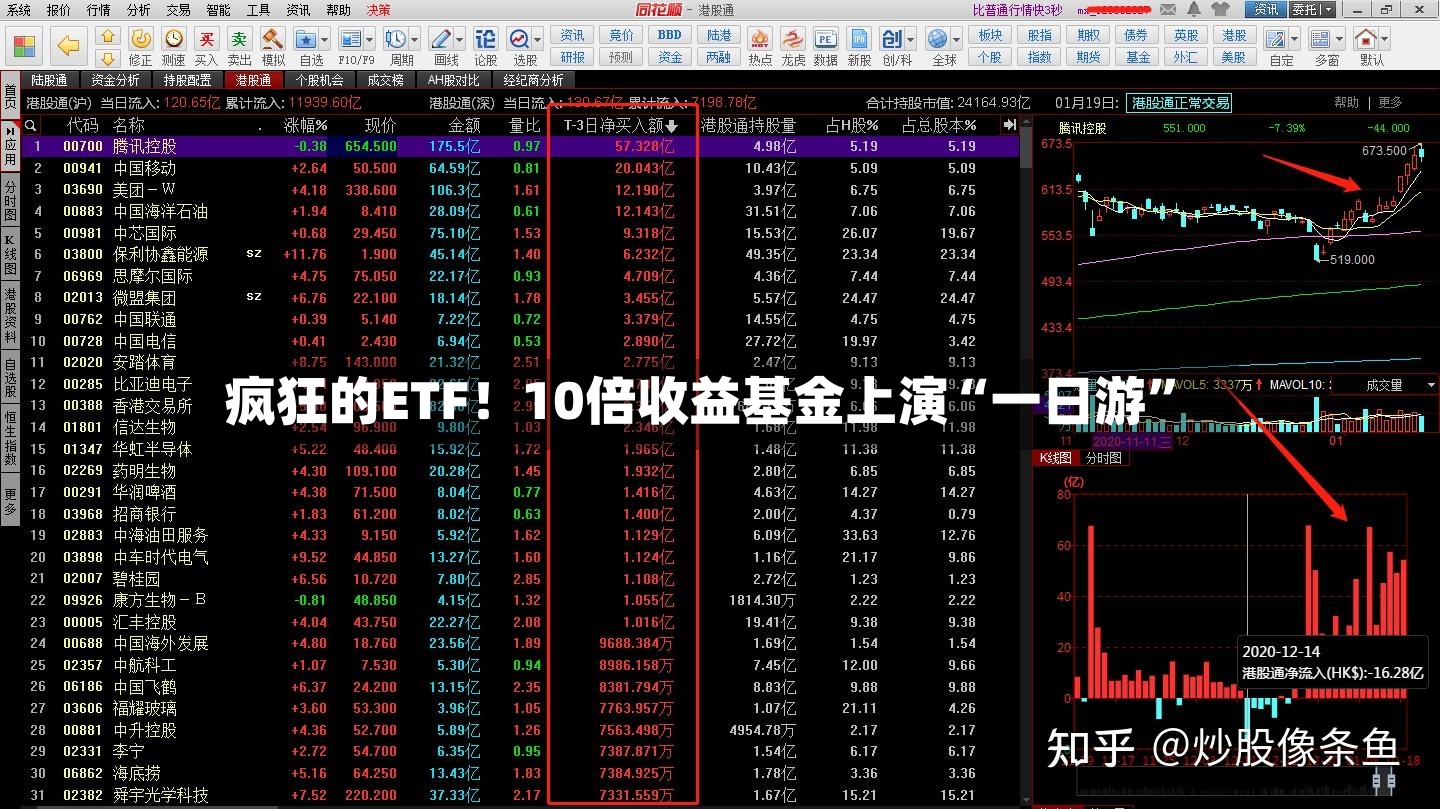Switch to the 经纪商分析 tab
This screenshot has height=809, width=1440.
pos(533,80)
